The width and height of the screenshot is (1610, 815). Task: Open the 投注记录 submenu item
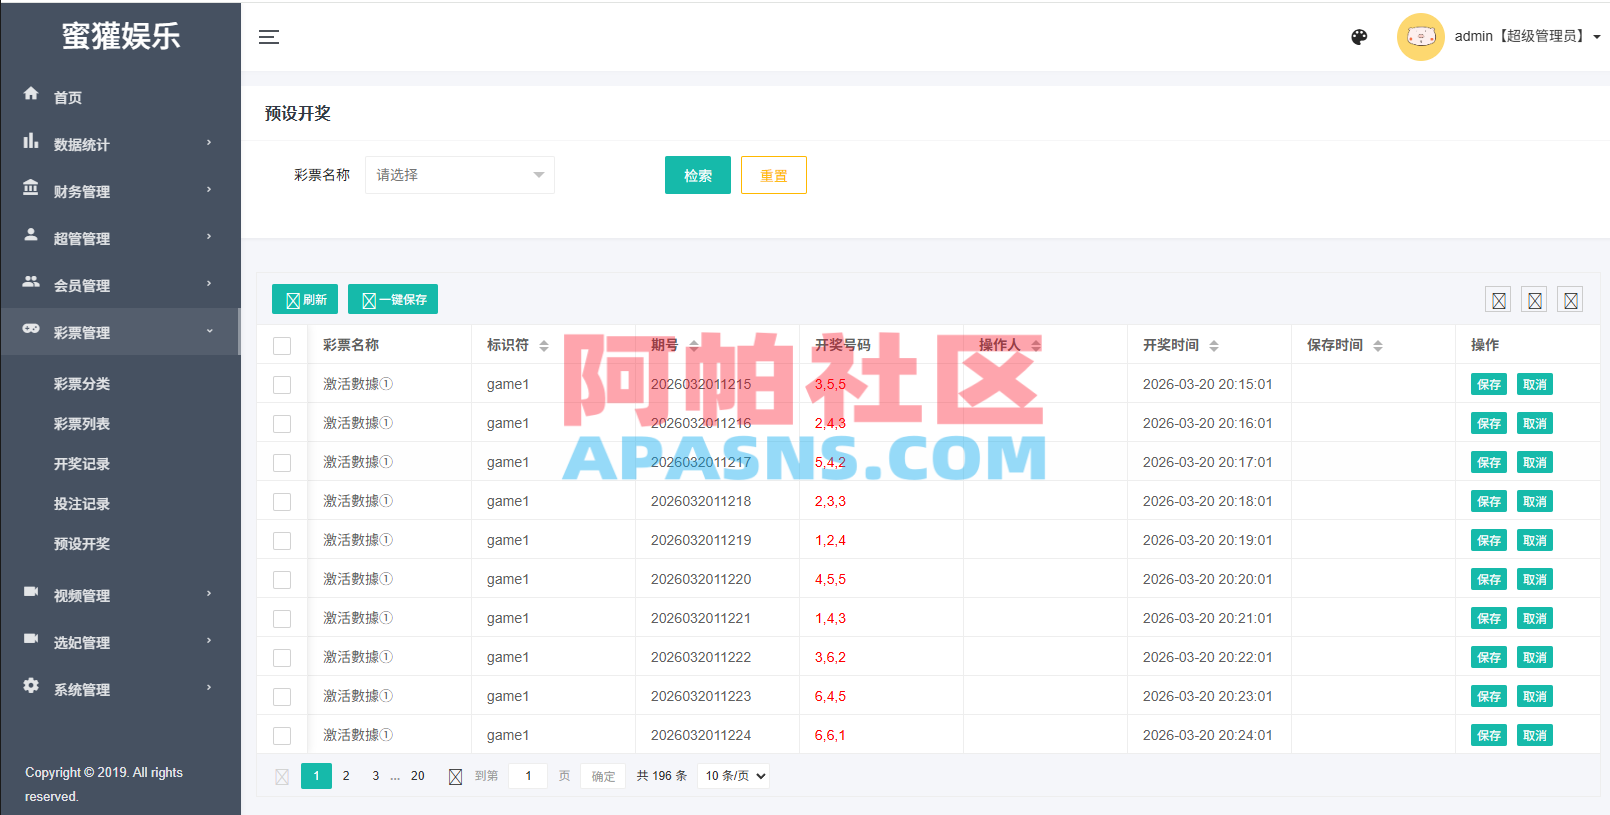(x=82, y=504)
